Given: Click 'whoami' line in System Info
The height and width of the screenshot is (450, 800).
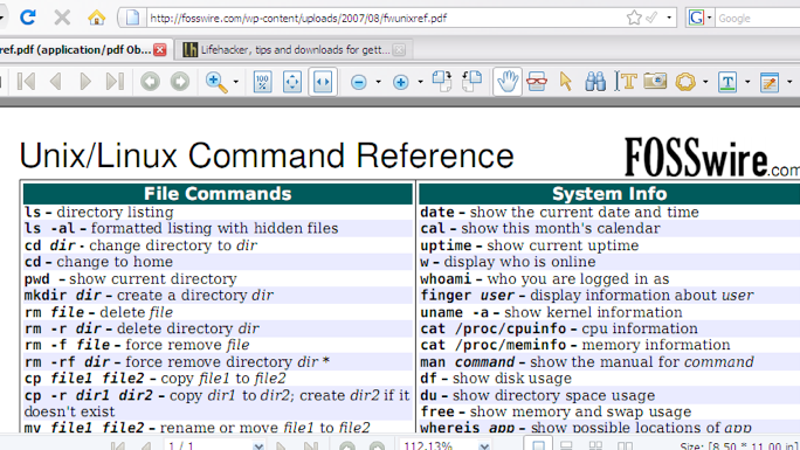Looking at the screenshot, I should [x=544, y=279].
